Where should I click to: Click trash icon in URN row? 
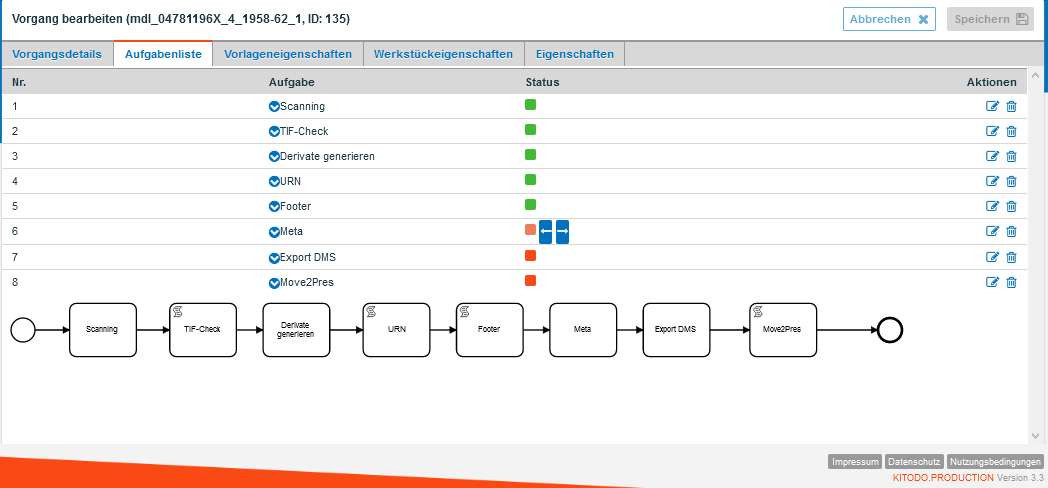click(x=1011, y=181)
